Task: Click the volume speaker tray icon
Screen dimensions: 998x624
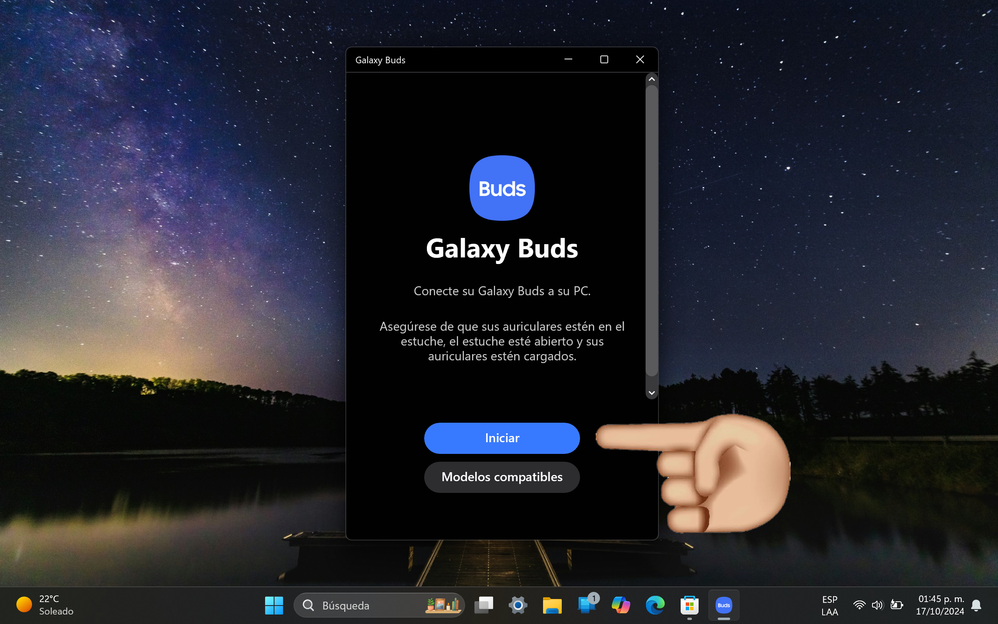Action: [x=877, y=605]
